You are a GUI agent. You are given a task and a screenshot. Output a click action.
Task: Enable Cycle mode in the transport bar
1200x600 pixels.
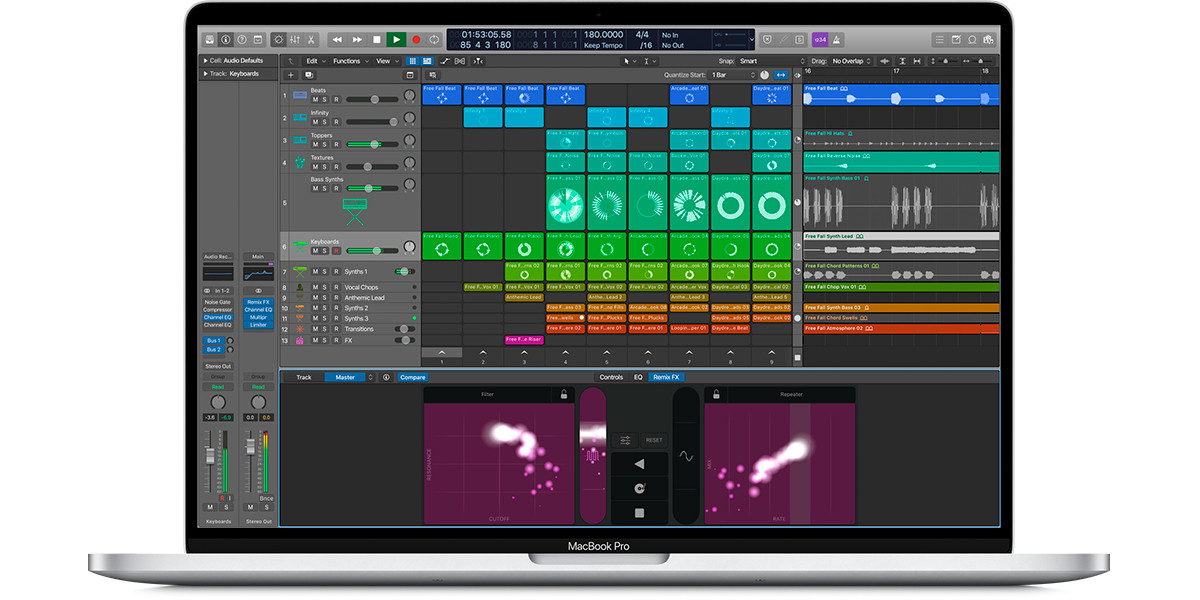[434, 38]
